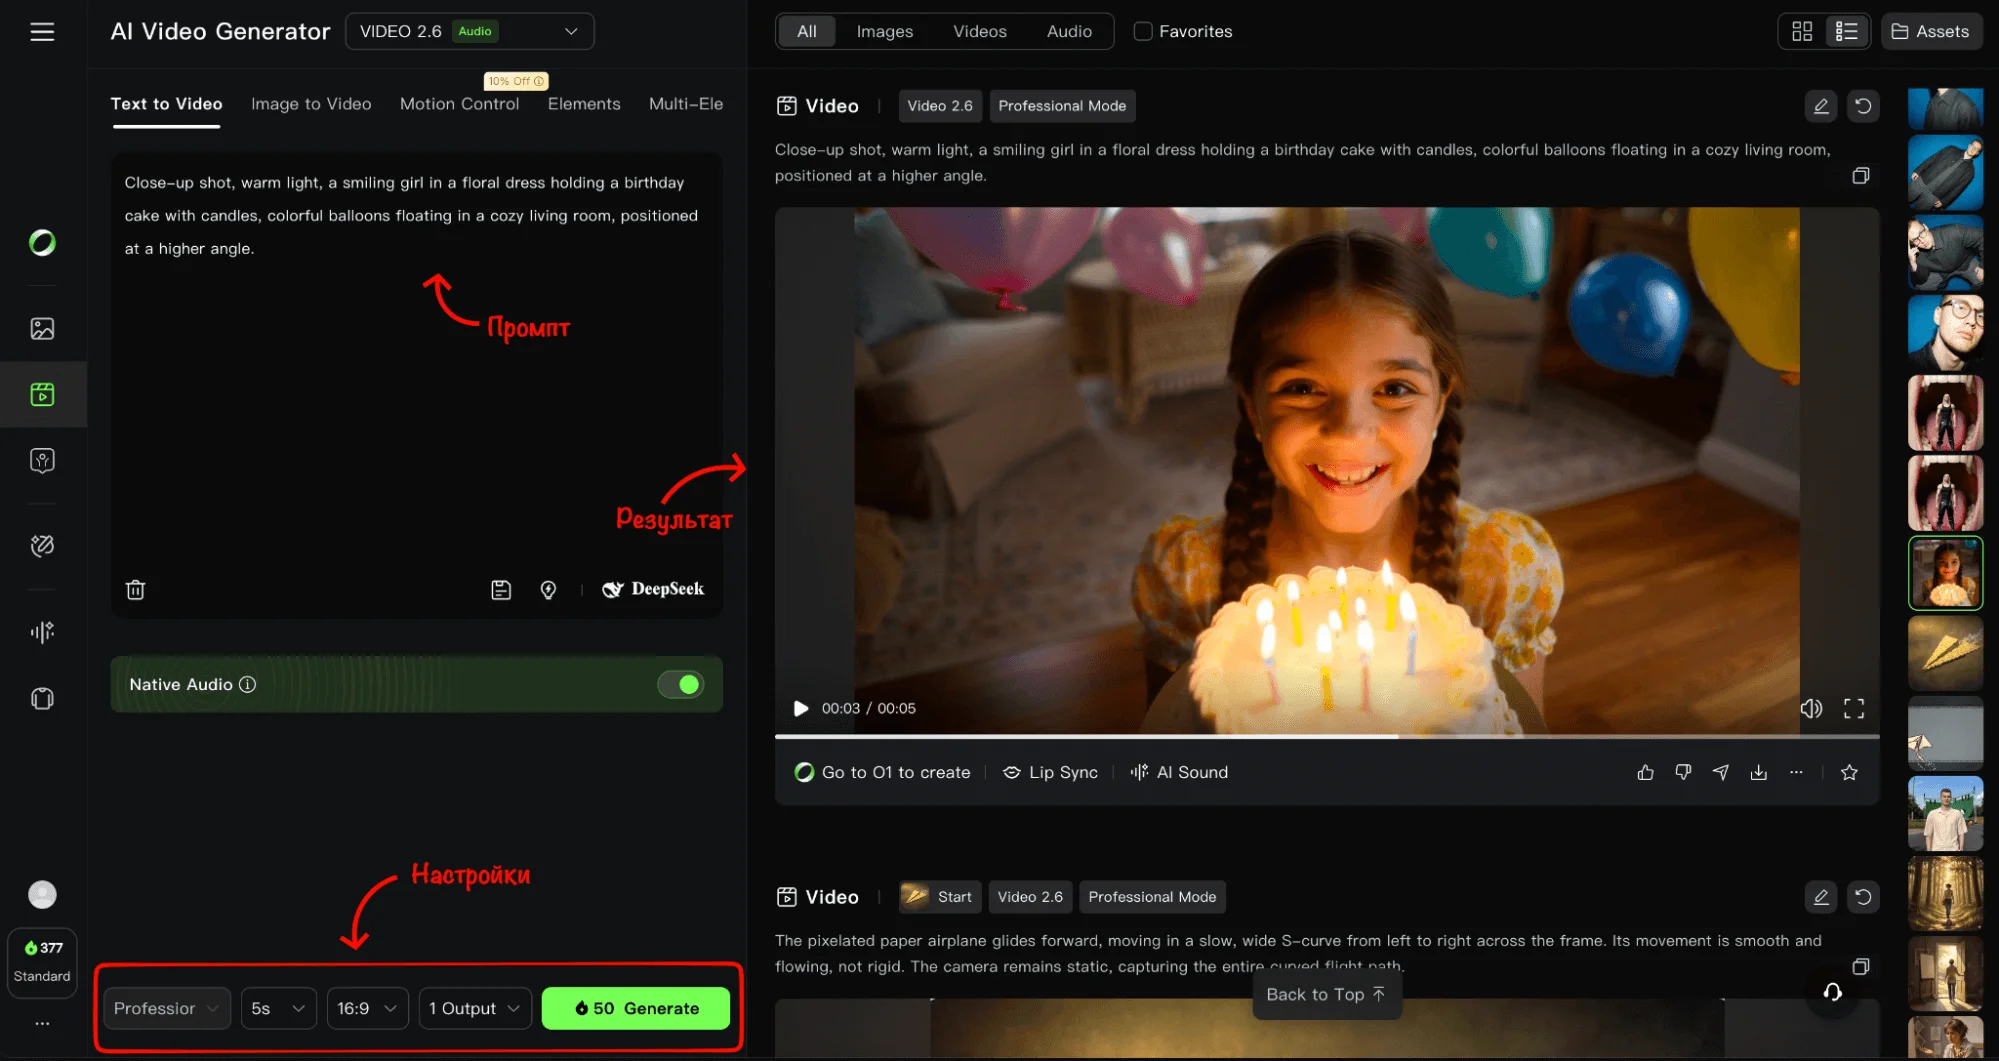The image size is (1999, 1061).
Task: Disable the Native Audio toggle
Action: (x=680, y=684)
